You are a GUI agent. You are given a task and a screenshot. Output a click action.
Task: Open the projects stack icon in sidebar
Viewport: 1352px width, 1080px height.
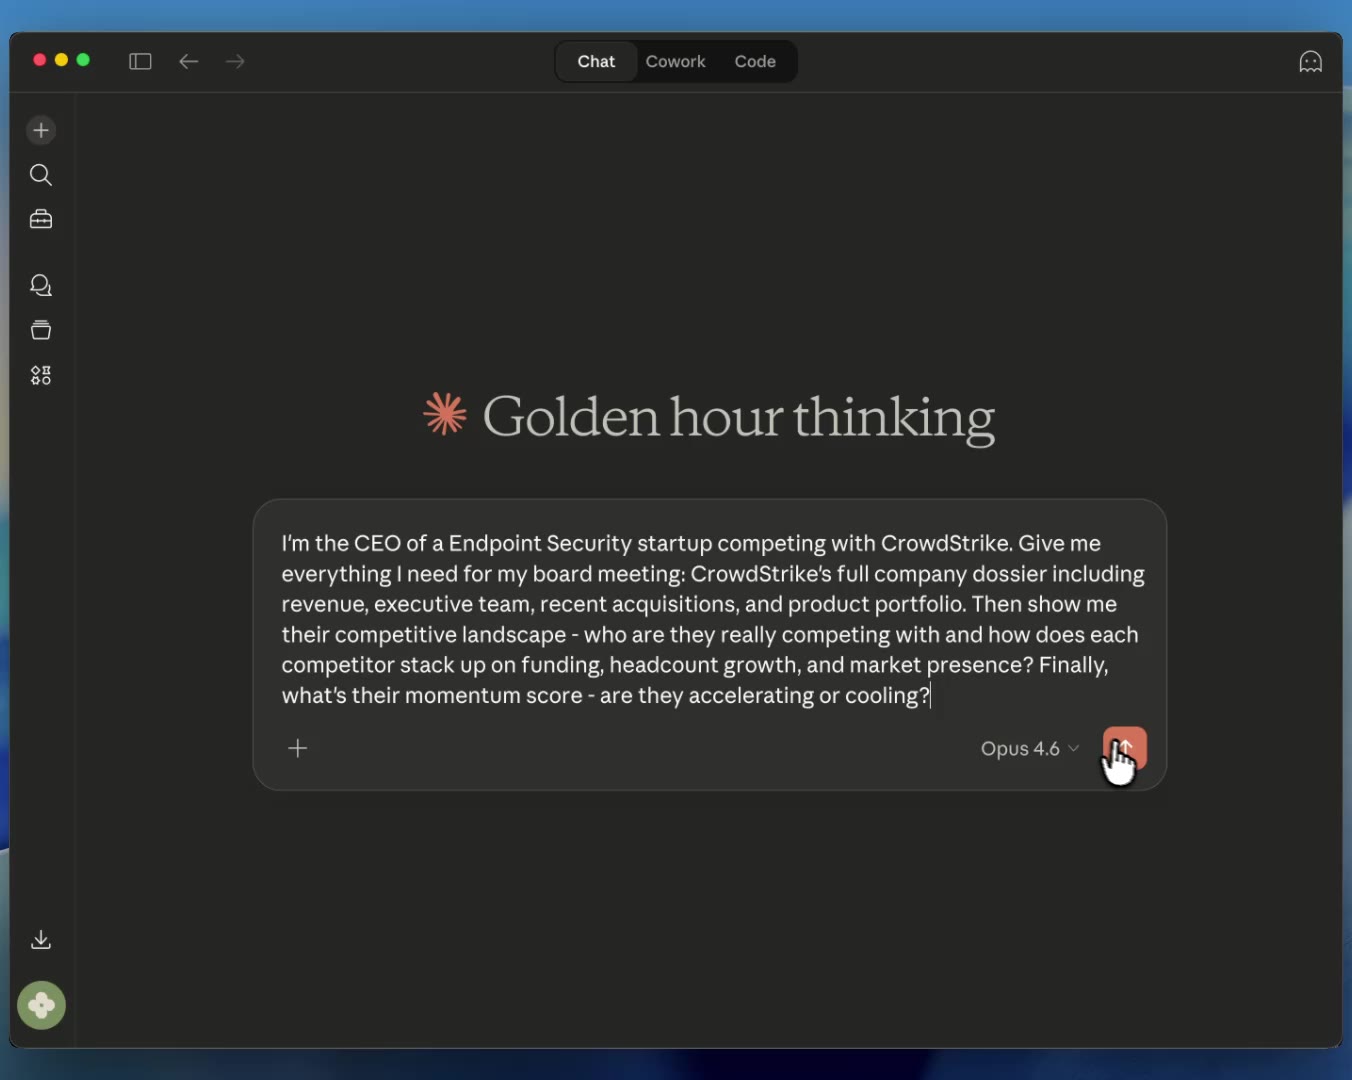click(41, 330)
